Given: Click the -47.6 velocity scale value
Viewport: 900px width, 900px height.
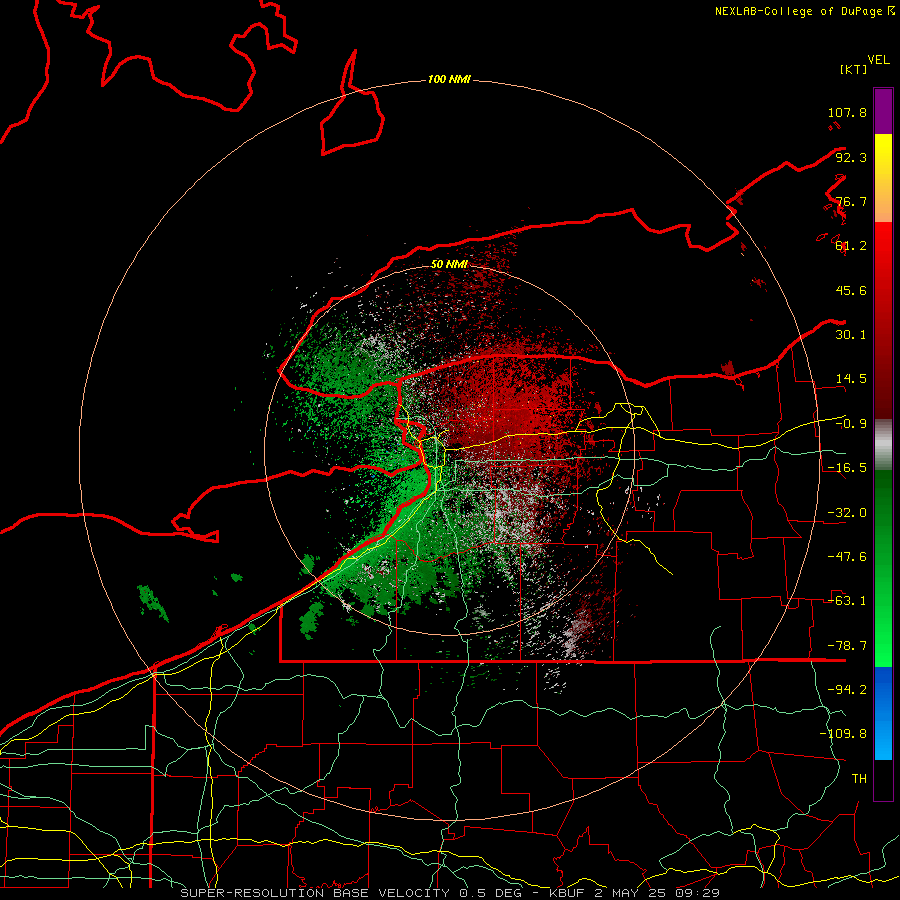Looking at the screenshot, I should point(847,557).
